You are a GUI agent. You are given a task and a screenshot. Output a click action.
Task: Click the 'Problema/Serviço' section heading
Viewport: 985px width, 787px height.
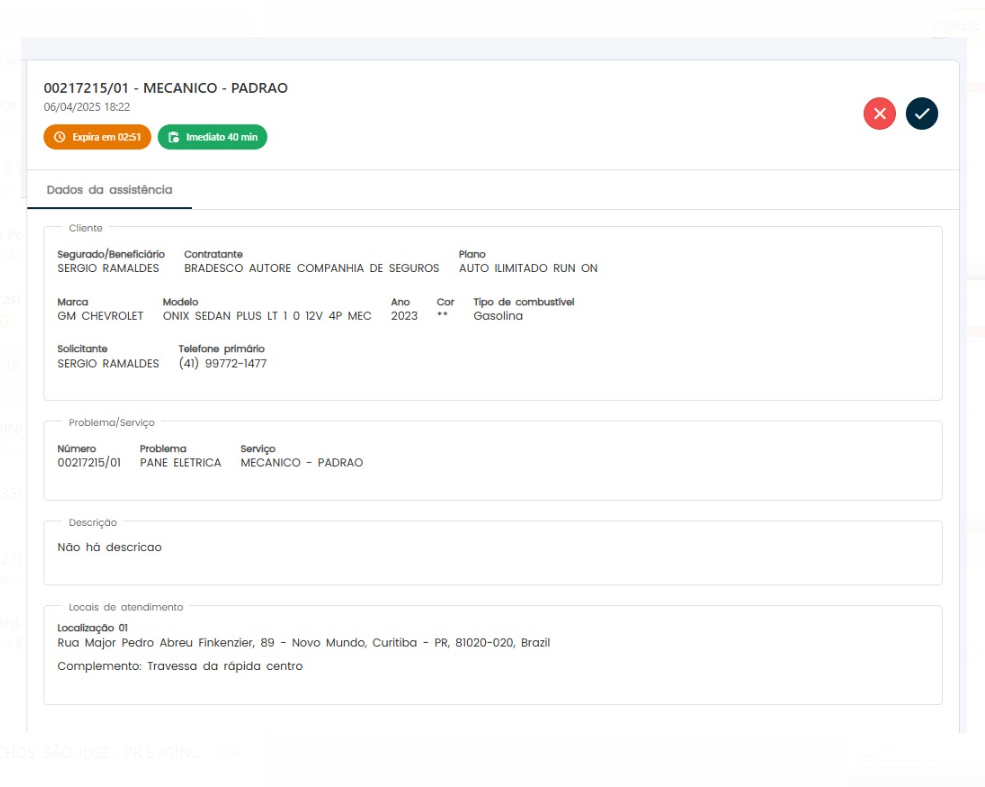[111, 423]
